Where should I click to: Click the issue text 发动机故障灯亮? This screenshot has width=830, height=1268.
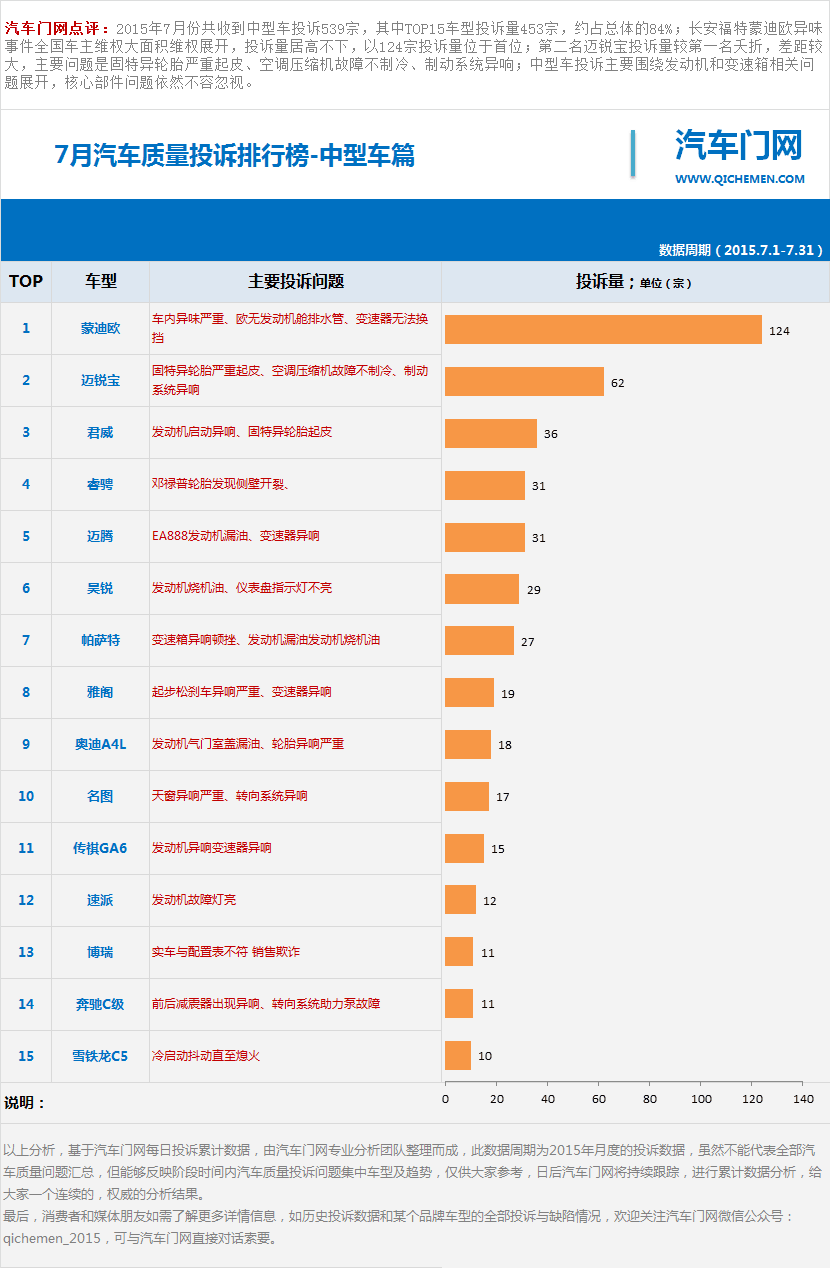[194, 900]
